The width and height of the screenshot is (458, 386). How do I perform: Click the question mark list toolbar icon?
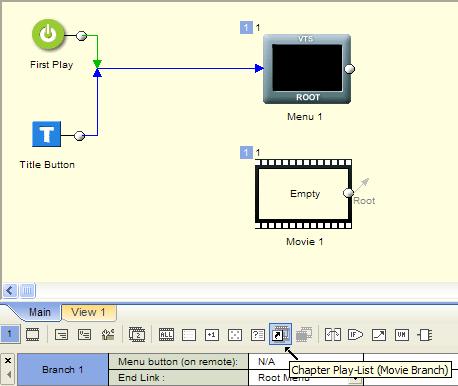258,334
